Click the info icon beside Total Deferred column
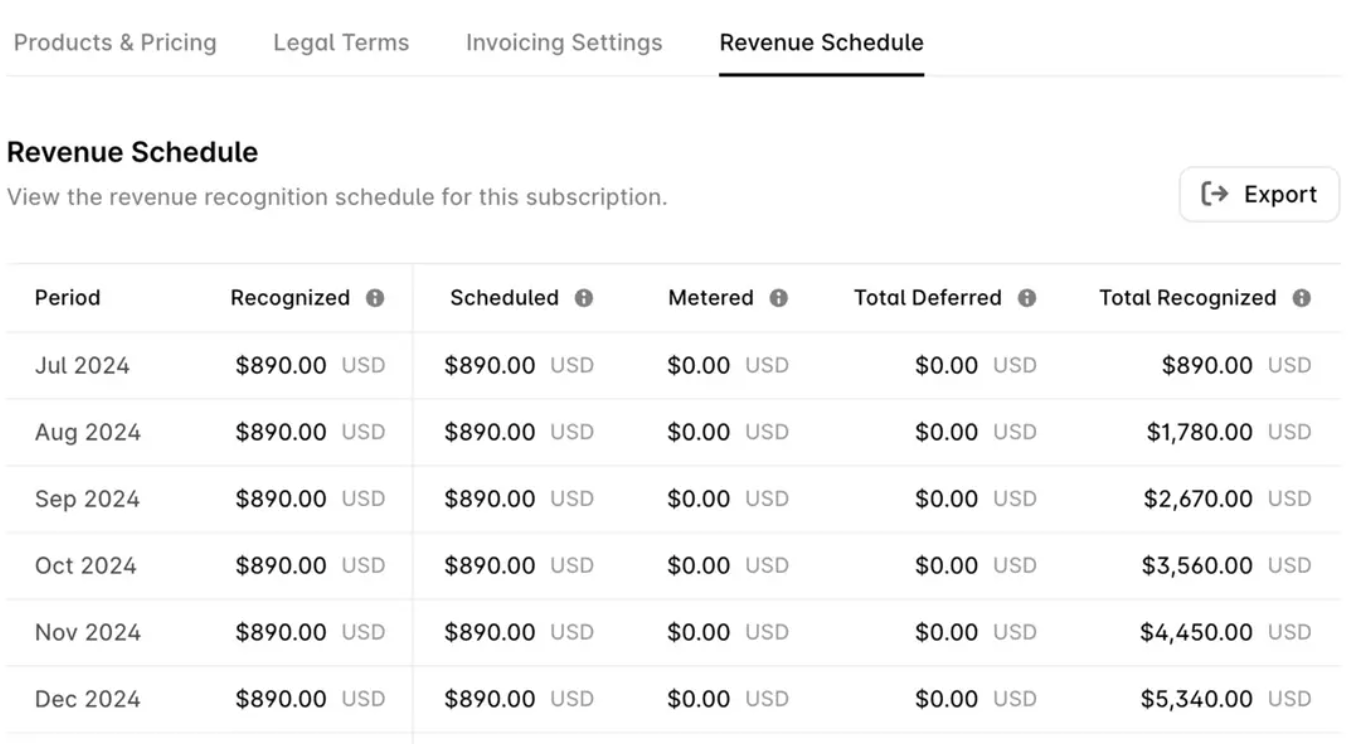The height and width of the screenshot is (744, 1372). 1029,297
